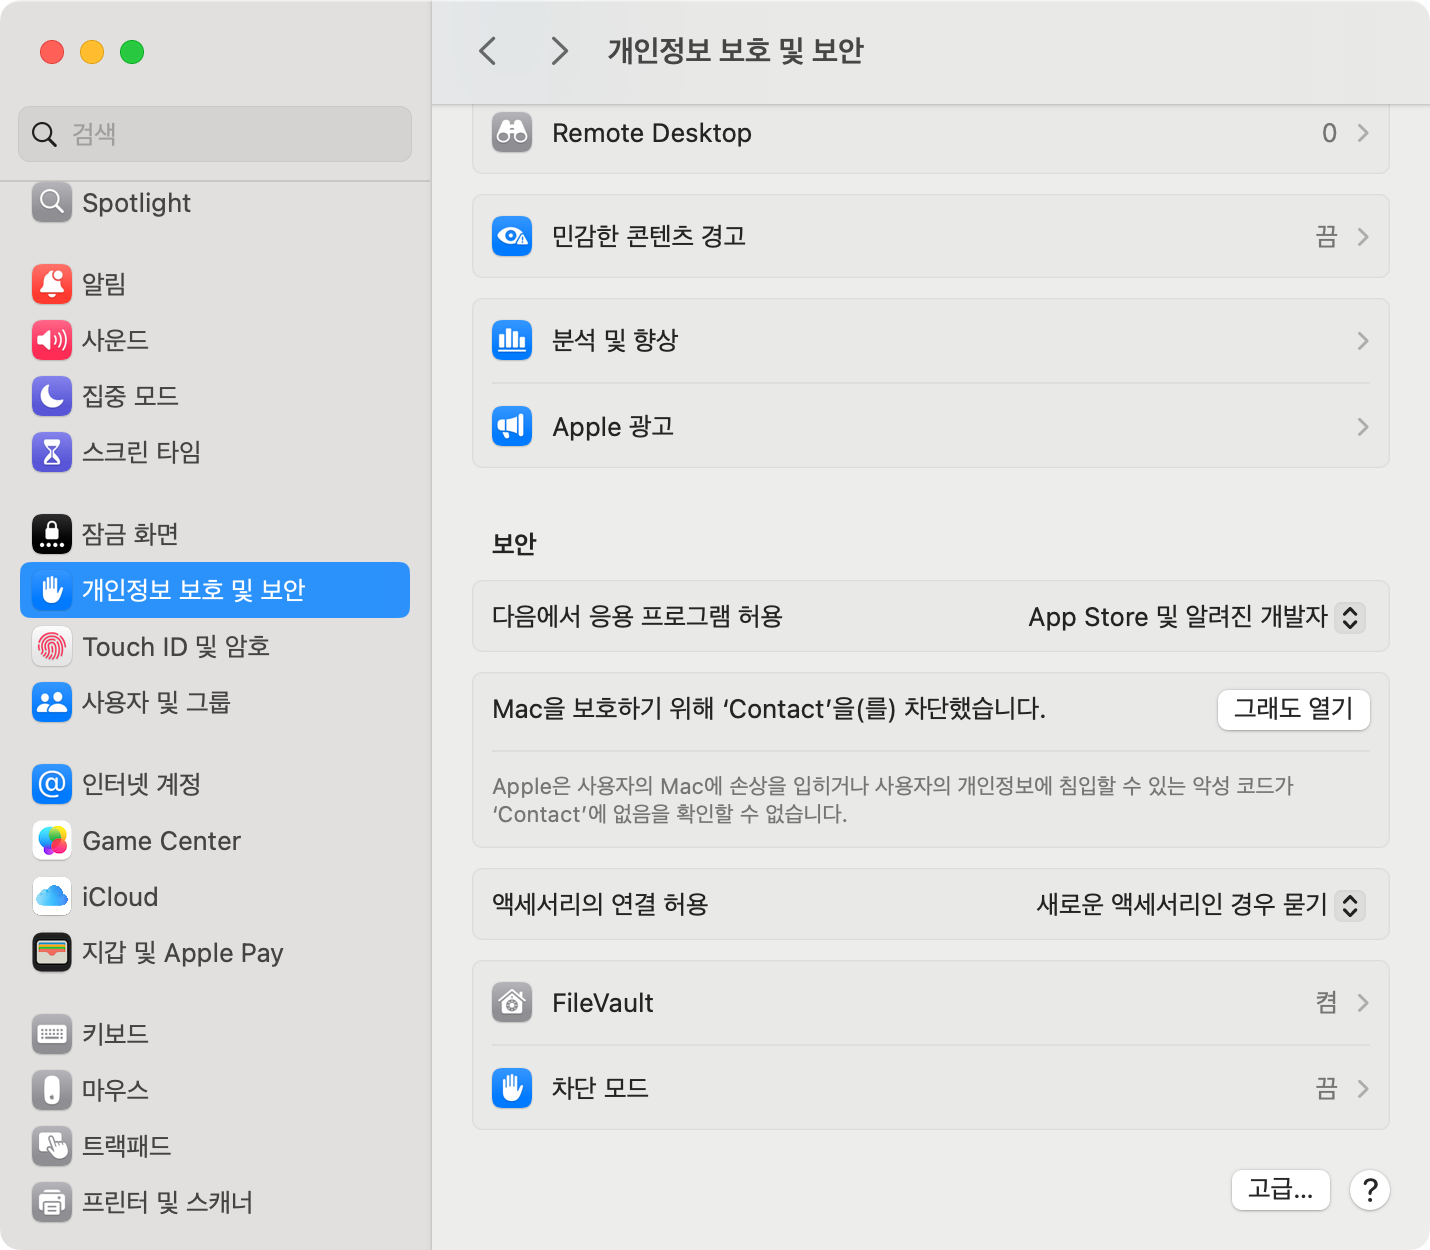The height and width of the screenshot is (1250, 1430).
Task: Click the 사용자 및 그룹 people icon
Action: coord(52,702)
